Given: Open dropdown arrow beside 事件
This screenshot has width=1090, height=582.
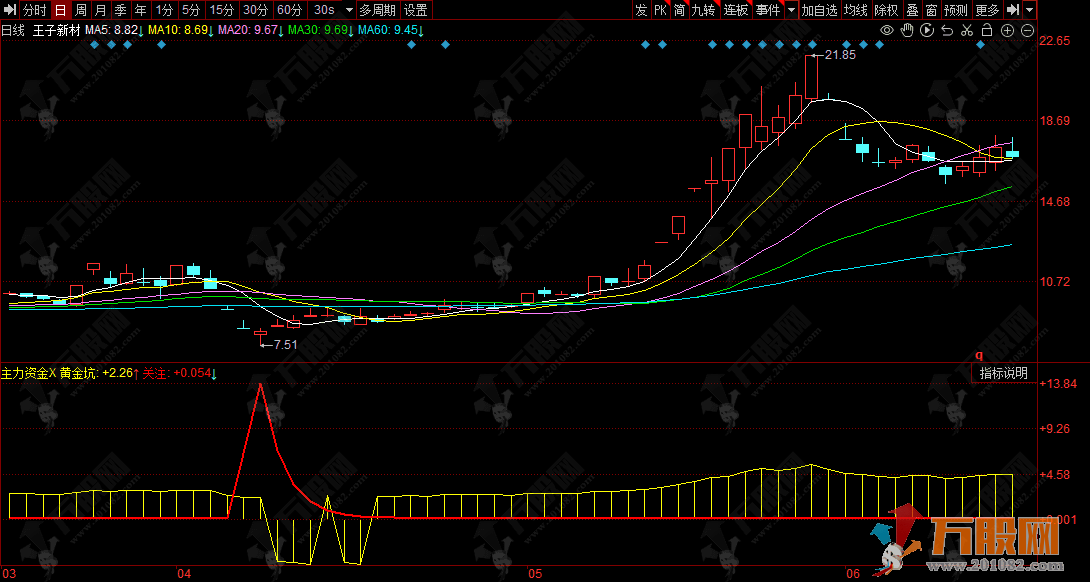Looking at the screenshot, I should [x=792, y=10].
